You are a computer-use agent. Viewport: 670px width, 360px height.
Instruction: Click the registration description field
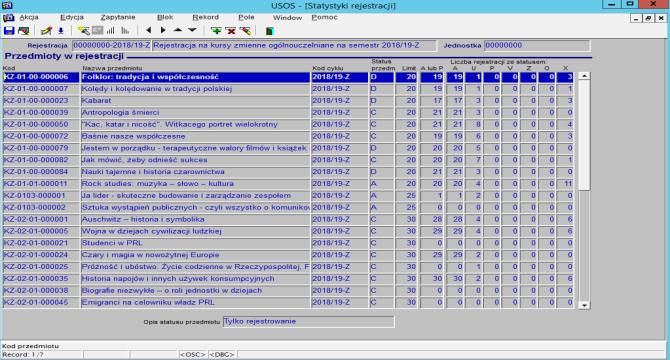(294, 45)
